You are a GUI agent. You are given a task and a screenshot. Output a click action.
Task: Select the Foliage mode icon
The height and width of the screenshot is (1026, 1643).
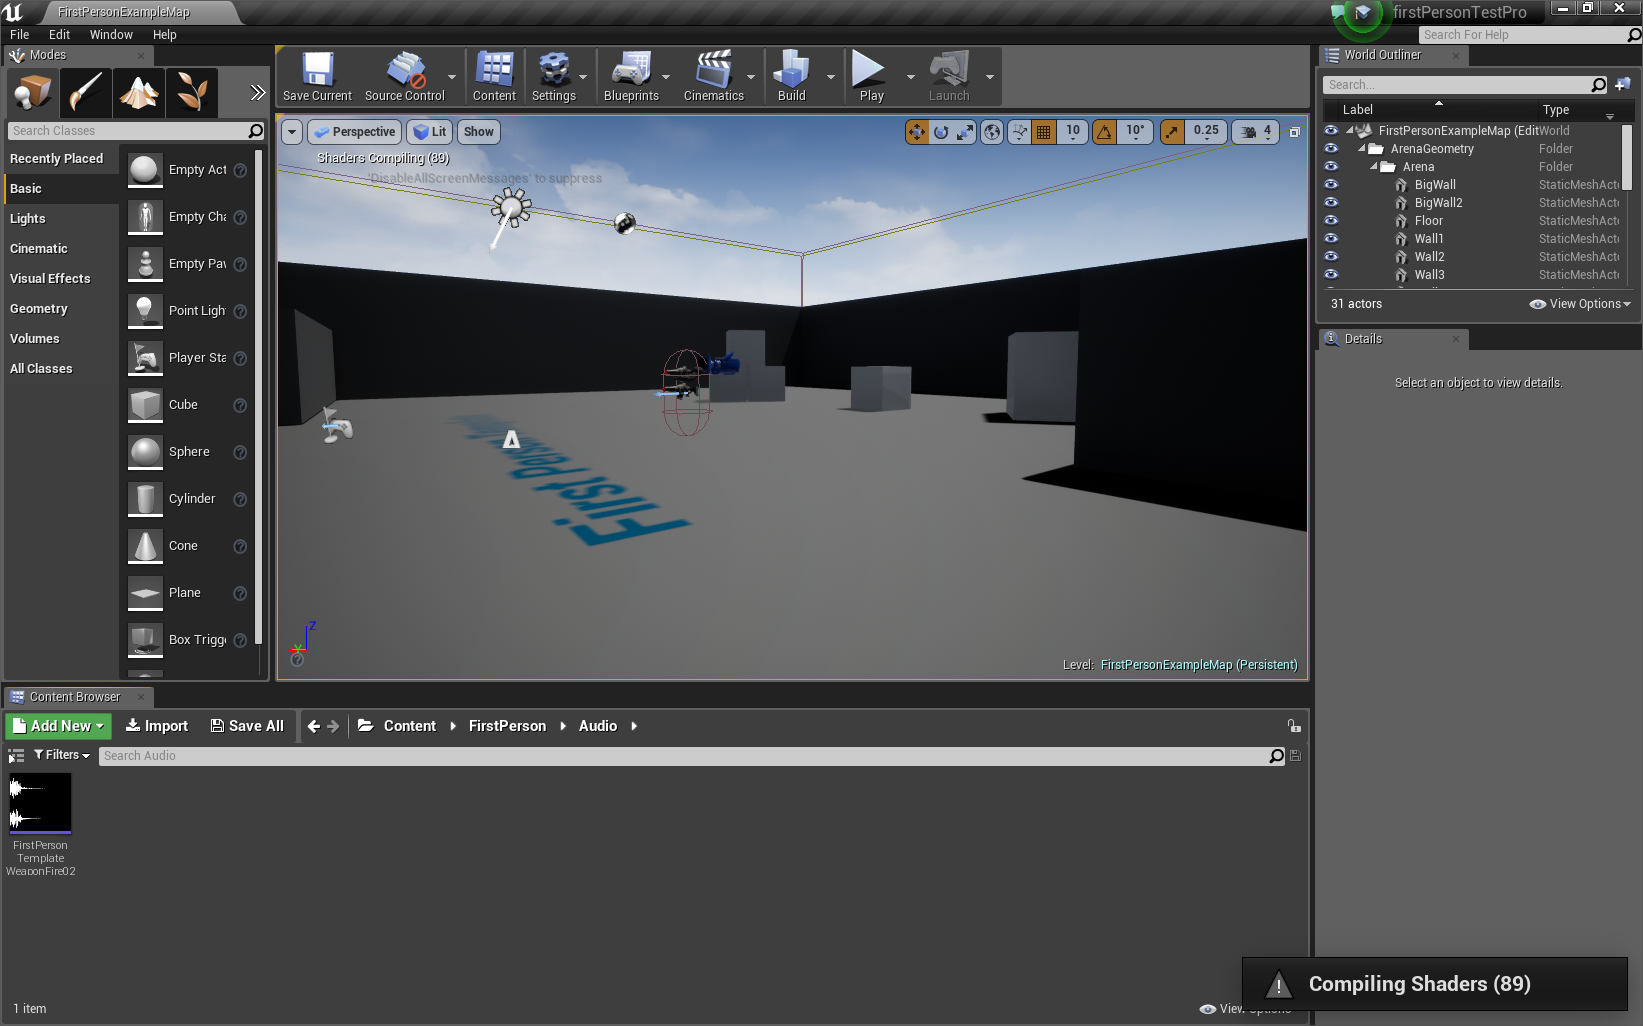[192, 93]
